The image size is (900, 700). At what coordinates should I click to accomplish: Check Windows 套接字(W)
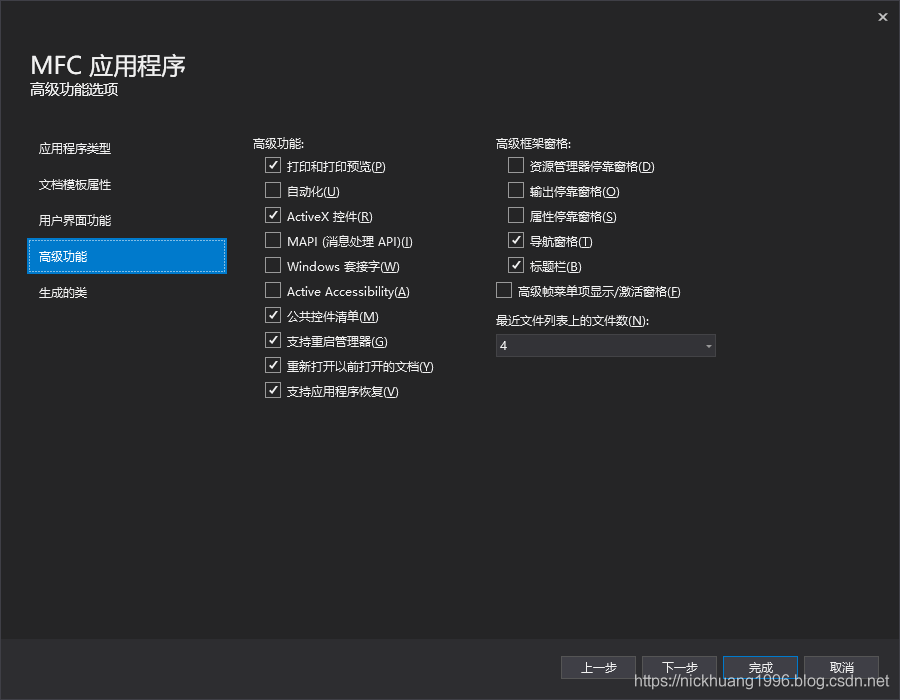tap(273, 265)
